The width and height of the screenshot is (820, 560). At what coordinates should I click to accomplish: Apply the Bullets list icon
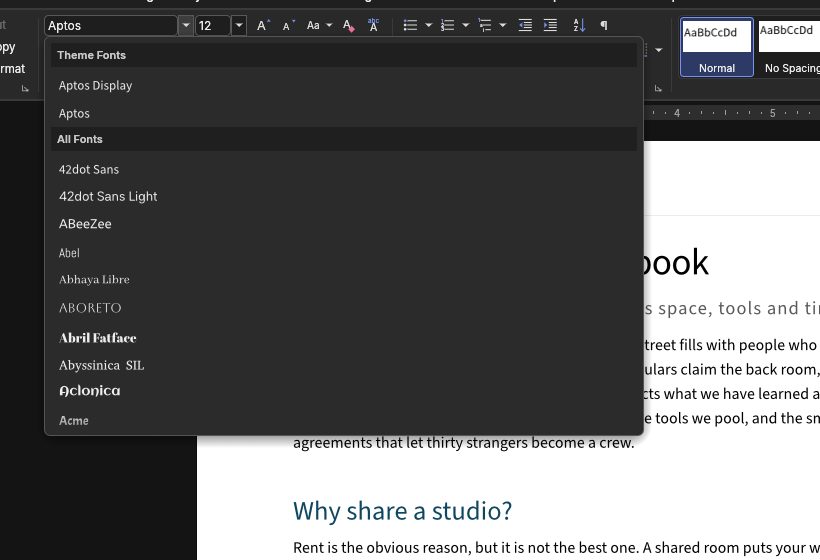point(411,25)
